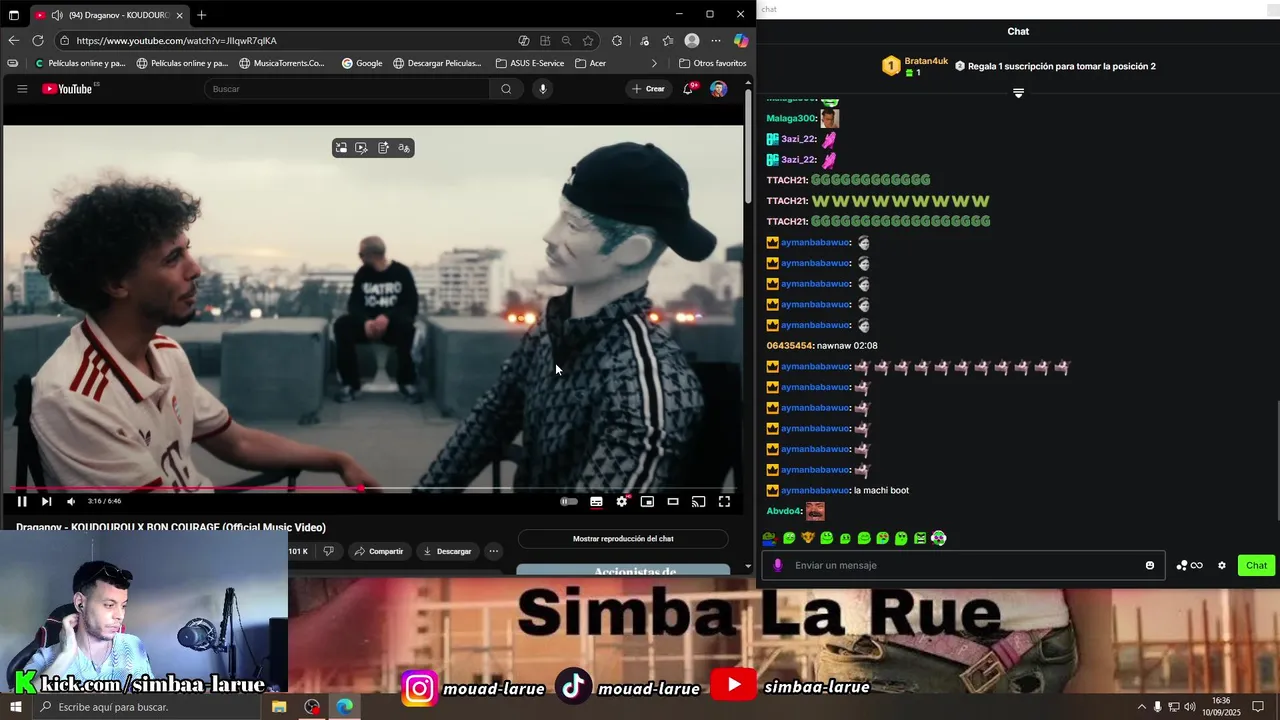This screenshot has height=720, width=1280.
Task: Open the YouTube account avatar menu
Action: click(x=718, y=89)
